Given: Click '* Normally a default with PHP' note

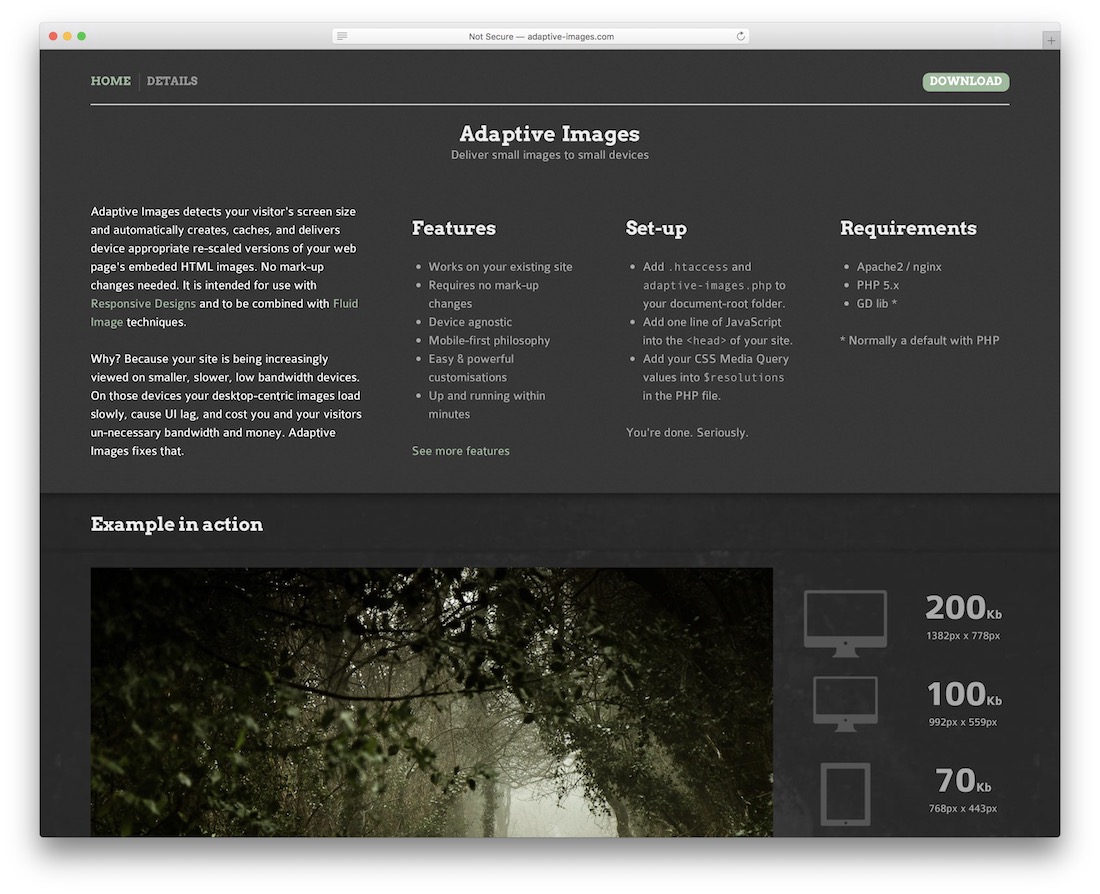Looking at the screenshot, I should click(919, 340).
